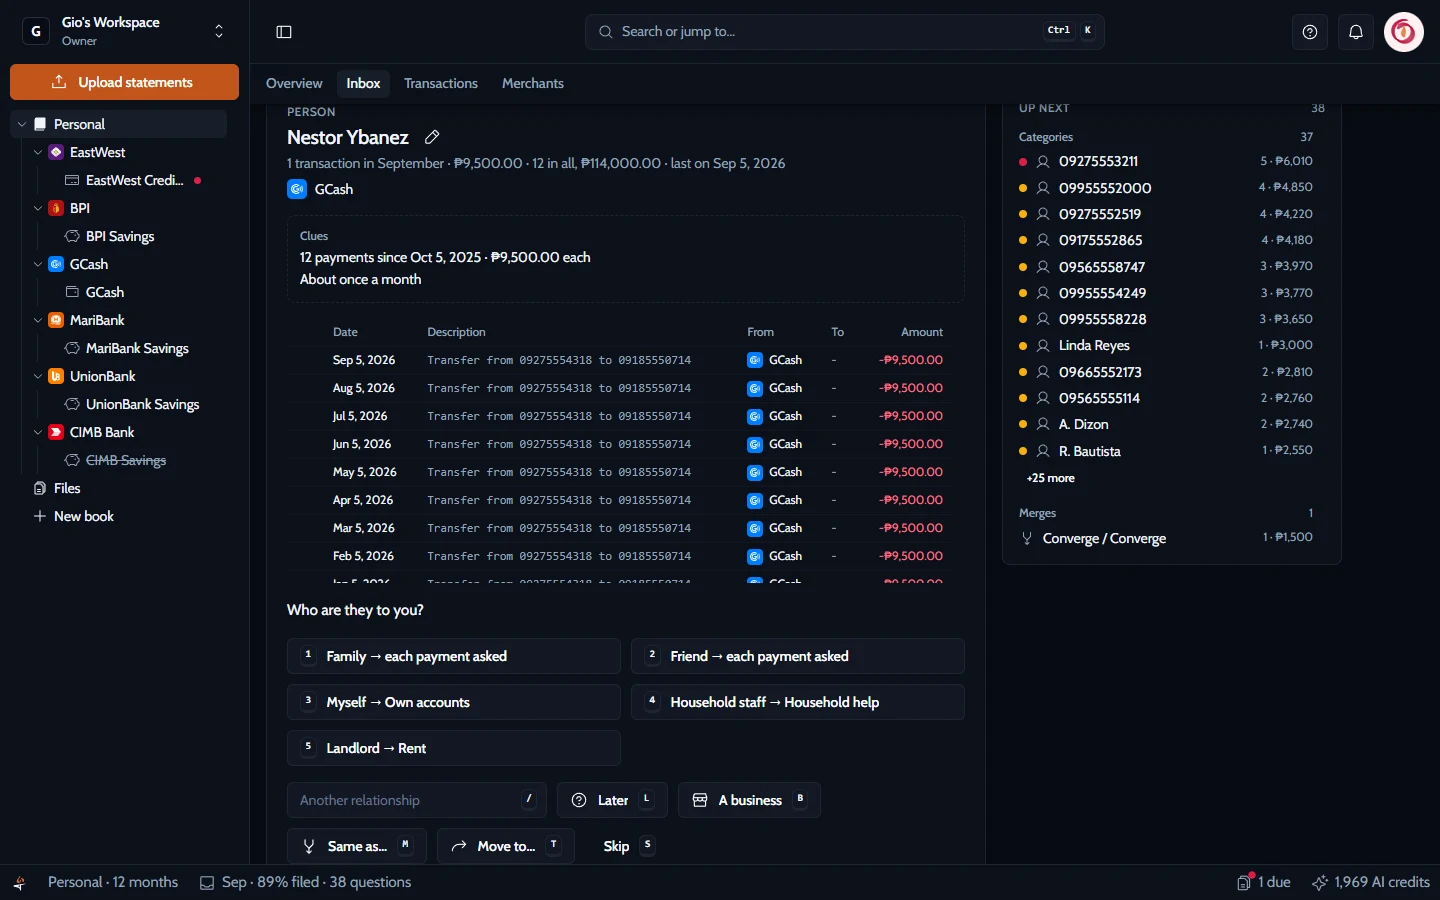Collapse the CIMB Bank group
The image size is (1440, 900).
pos(38,432)
